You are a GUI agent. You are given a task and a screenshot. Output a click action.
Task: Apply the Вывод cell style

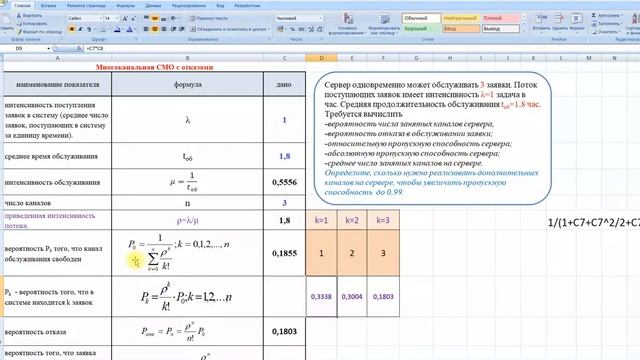click(x=500, y=29)
